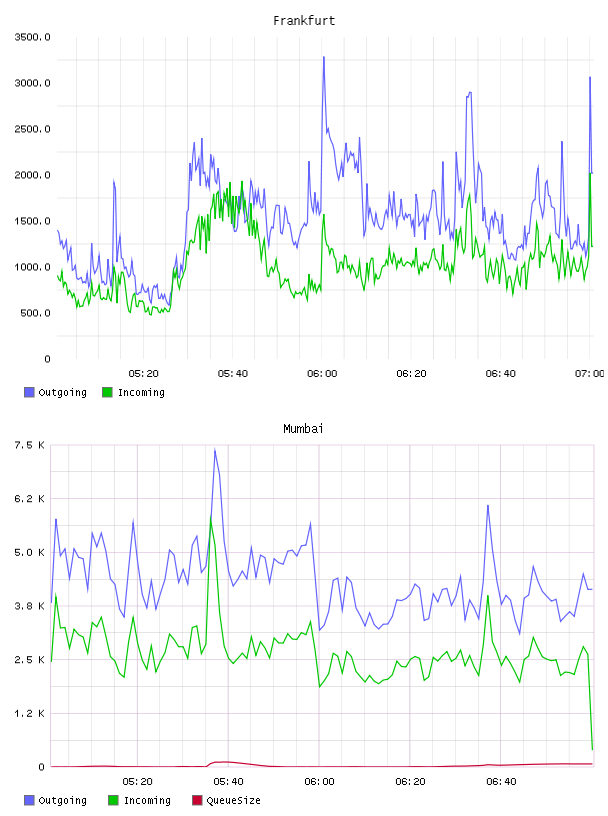Click the Outgoing label in Mumbai legend
This screenshot has width=608, height=816.
(x=63, y=800)
